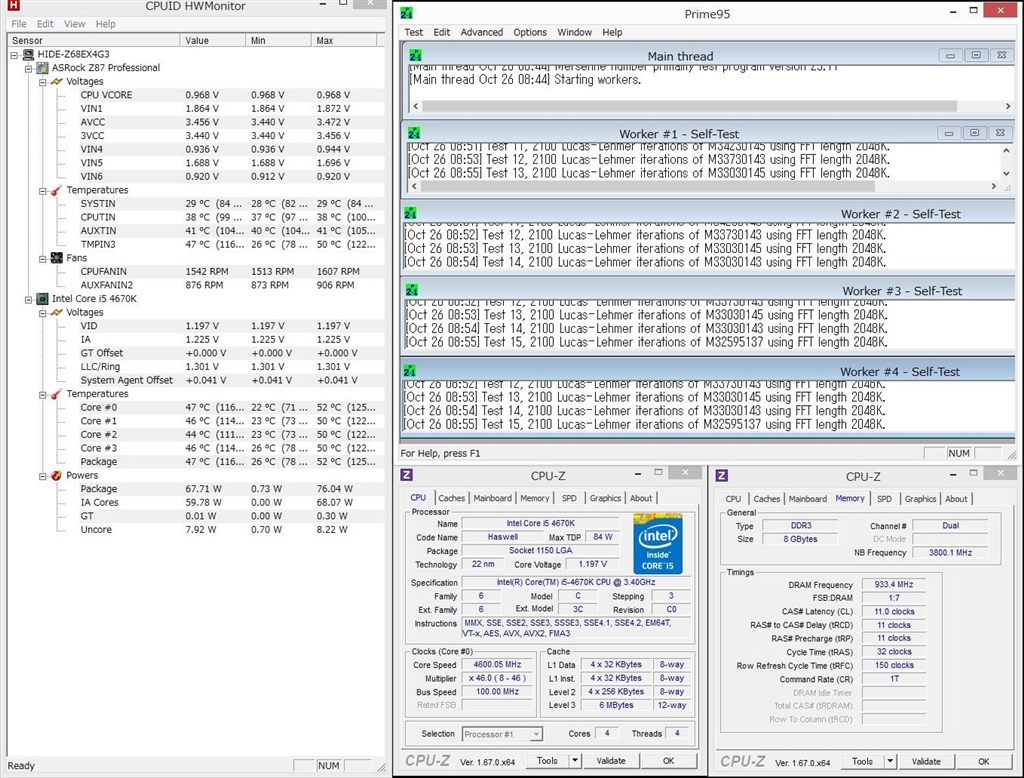Click the Powers category flame icon

click(x=56, y=475)
